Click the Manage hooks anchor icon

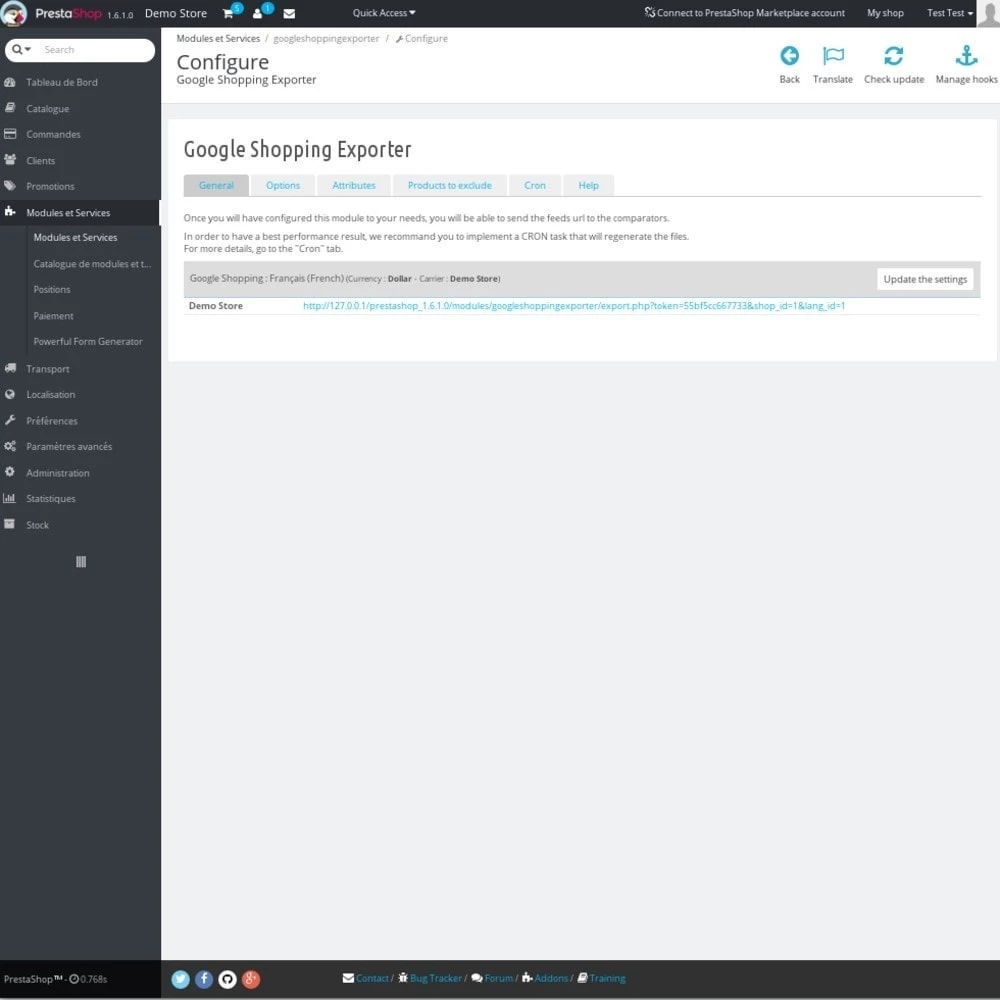point(966,56)
